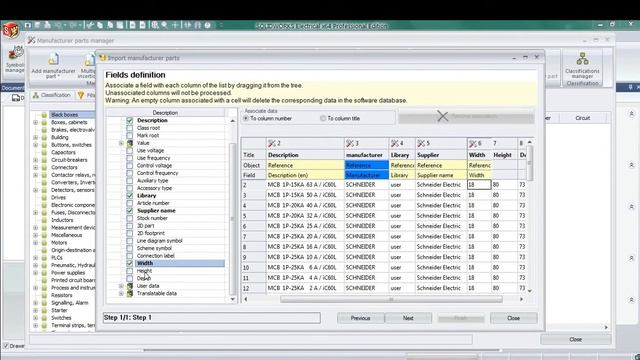This screenshot has width=640, height=360.
Task: Click the remove-association icon on column 4
Action: point(394,143)
